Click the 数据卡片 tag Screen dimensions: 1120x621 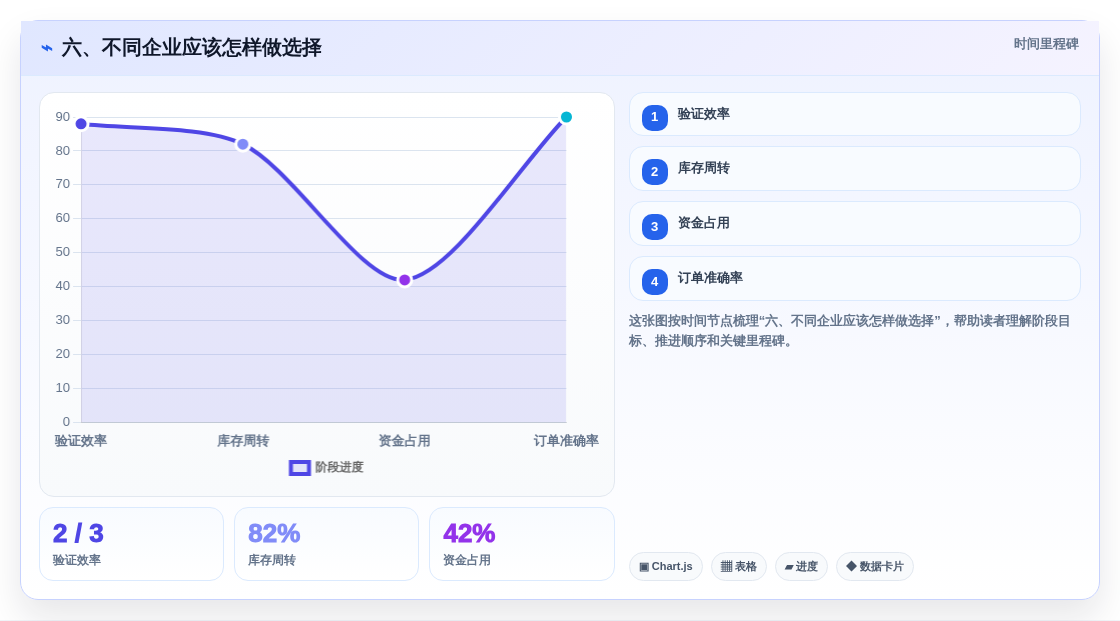(875, 567)
